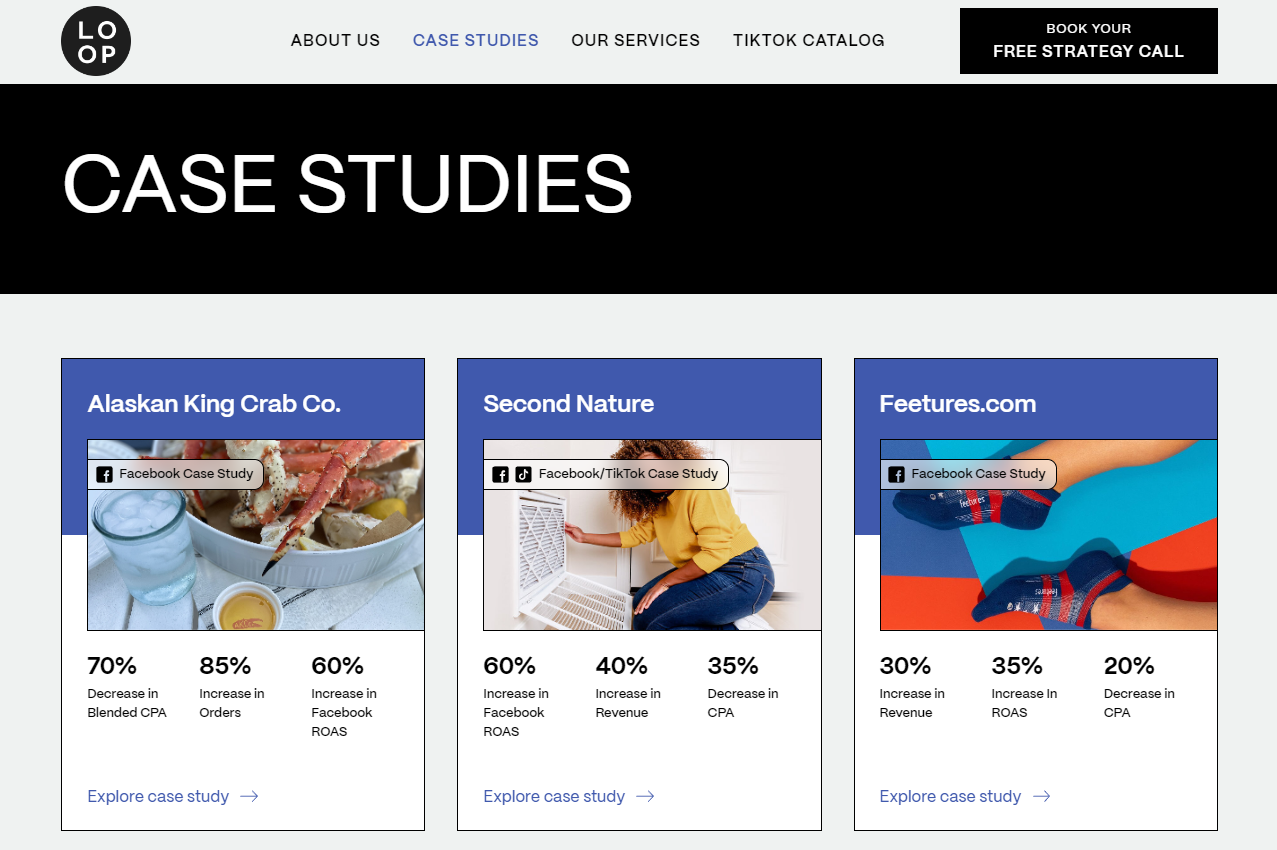The image size is (1277, 850).
Task: Click the blue socks product photo
Action: tap(1048, 560)
